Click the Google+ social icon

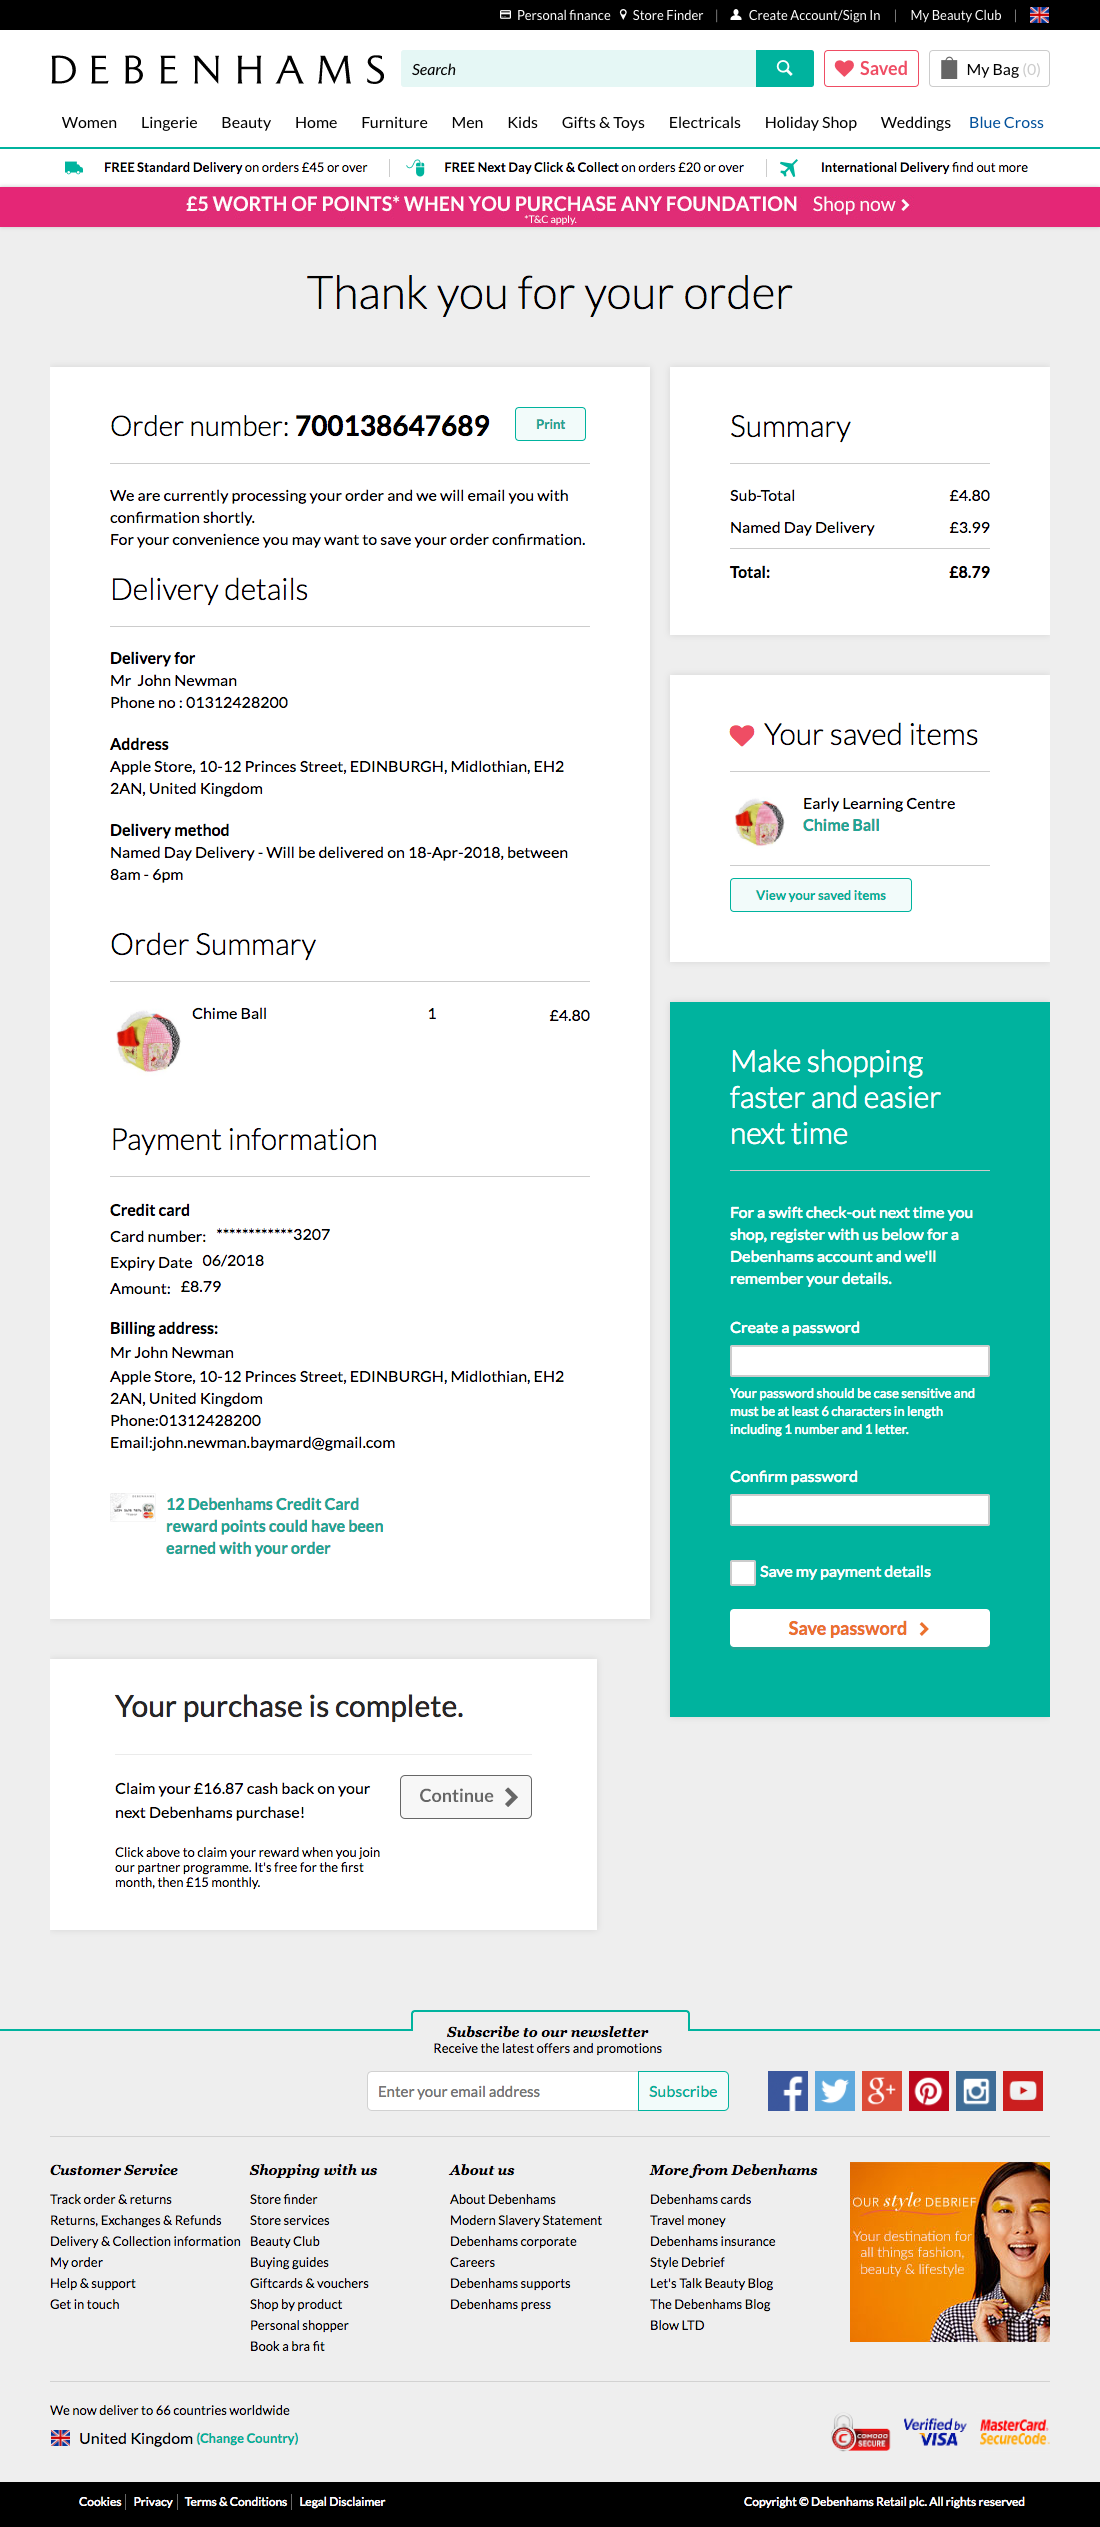881,2090
